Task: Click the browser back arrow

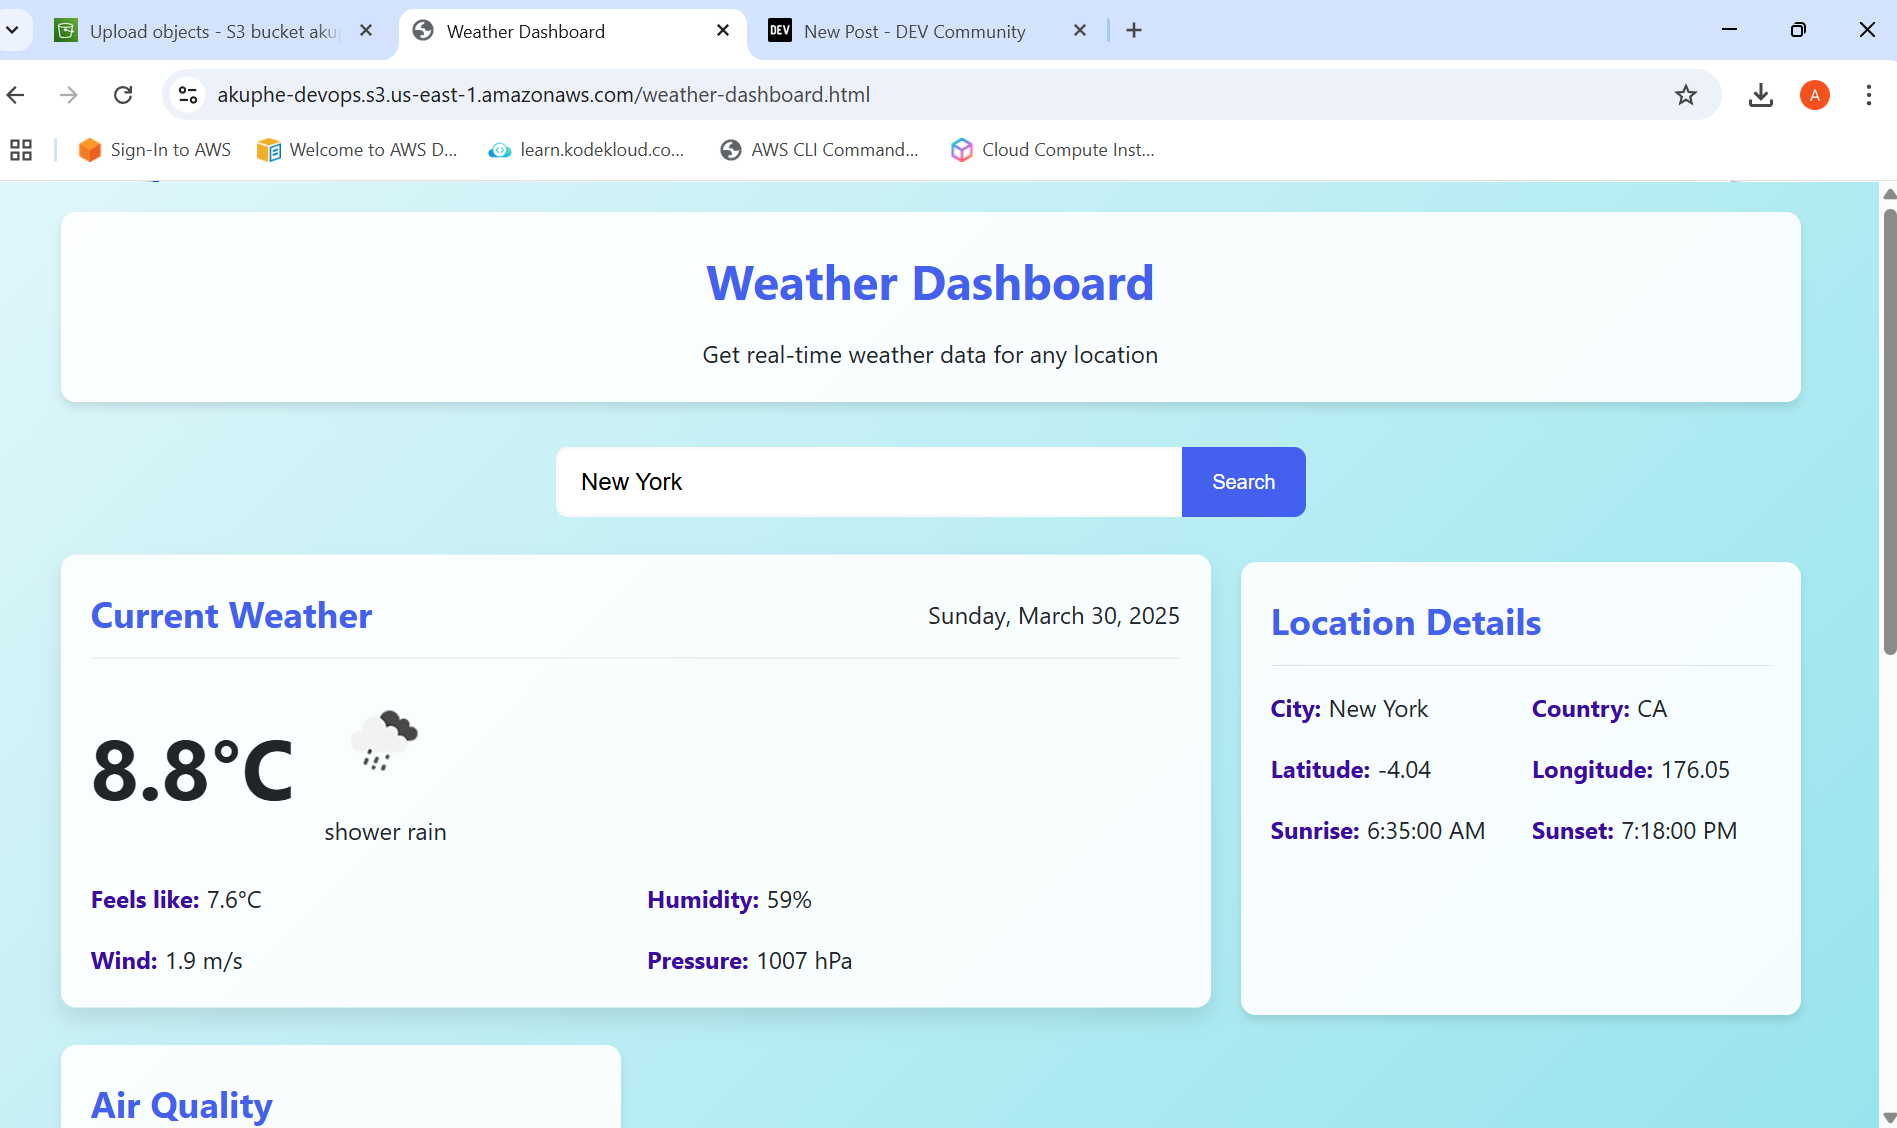Action: [16, 95]
